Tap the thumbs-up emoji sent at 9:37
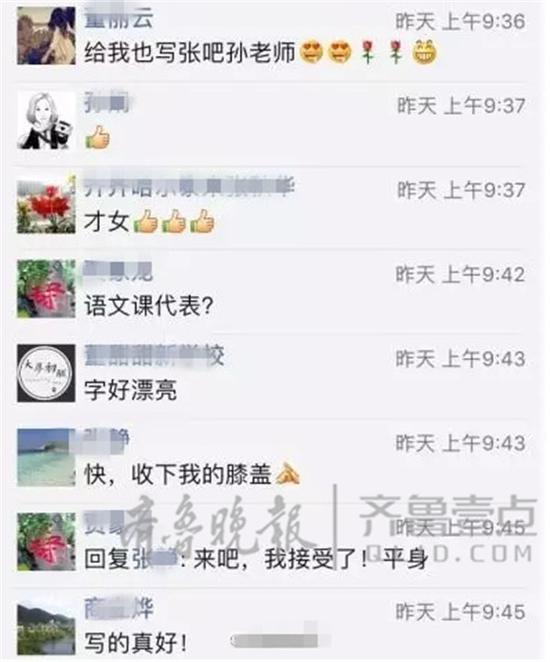 click(x=98, y=137)
